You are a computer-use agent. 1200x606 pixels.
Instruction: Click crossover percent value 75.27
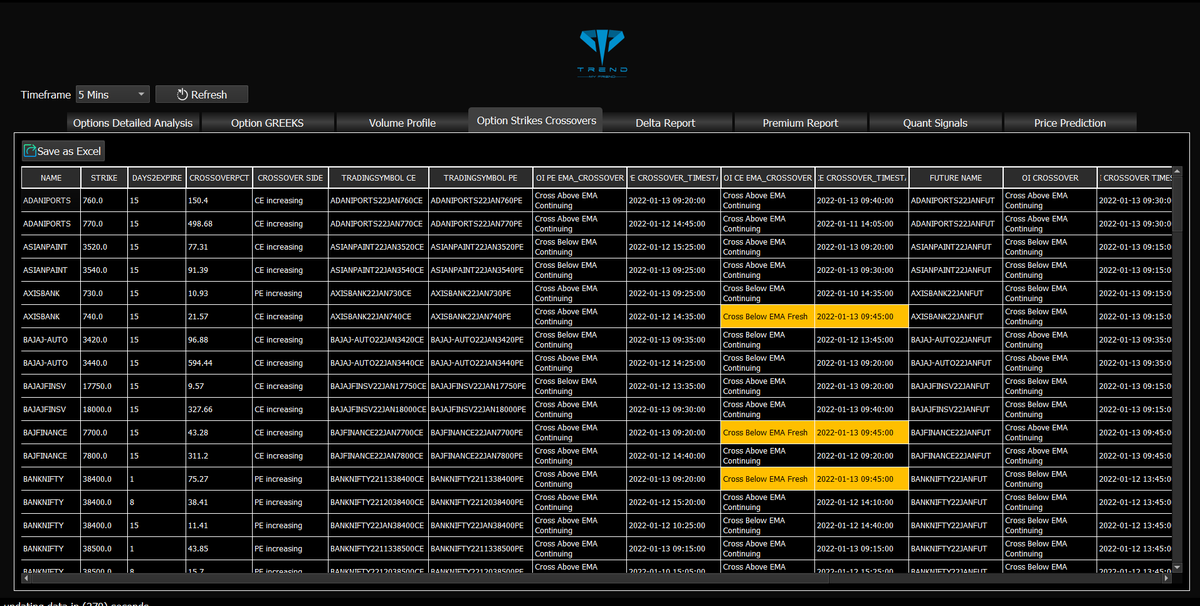[x=219, y=479]
